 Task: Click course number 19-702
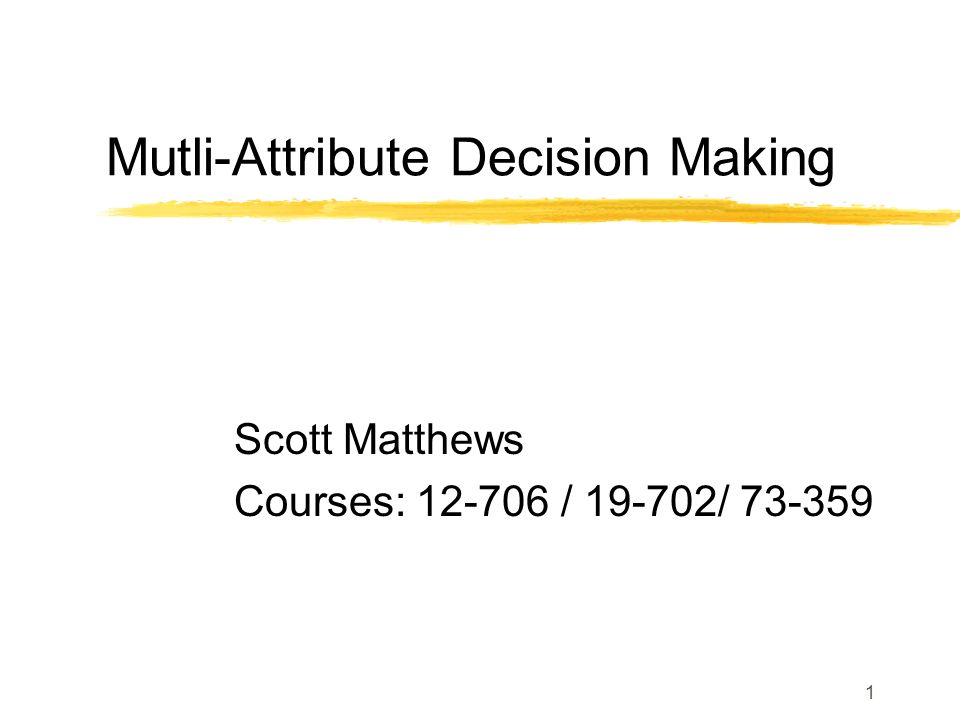(651, 501)
